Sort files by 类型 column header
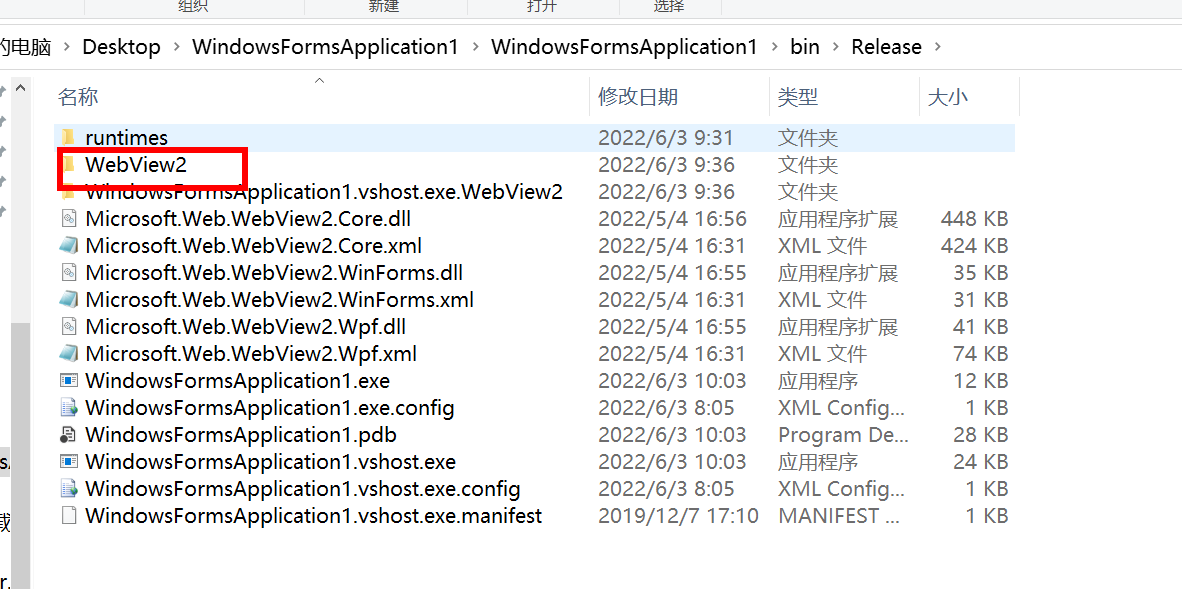This screenshot has width=1182, height=589. [798, 97]
